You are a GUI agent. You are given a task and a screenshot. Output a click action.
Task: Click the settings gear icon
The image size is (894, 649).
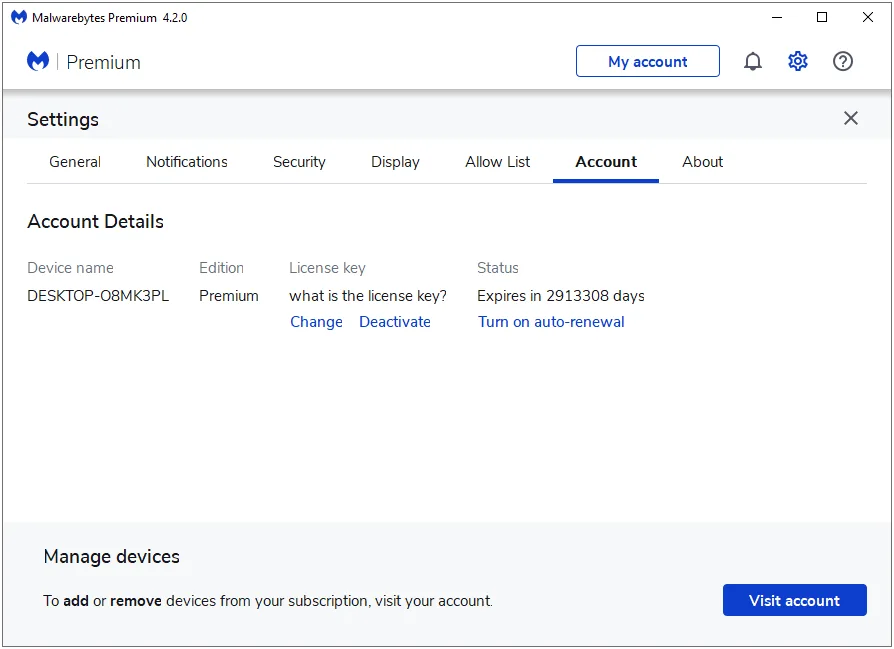tap(798, 61)
